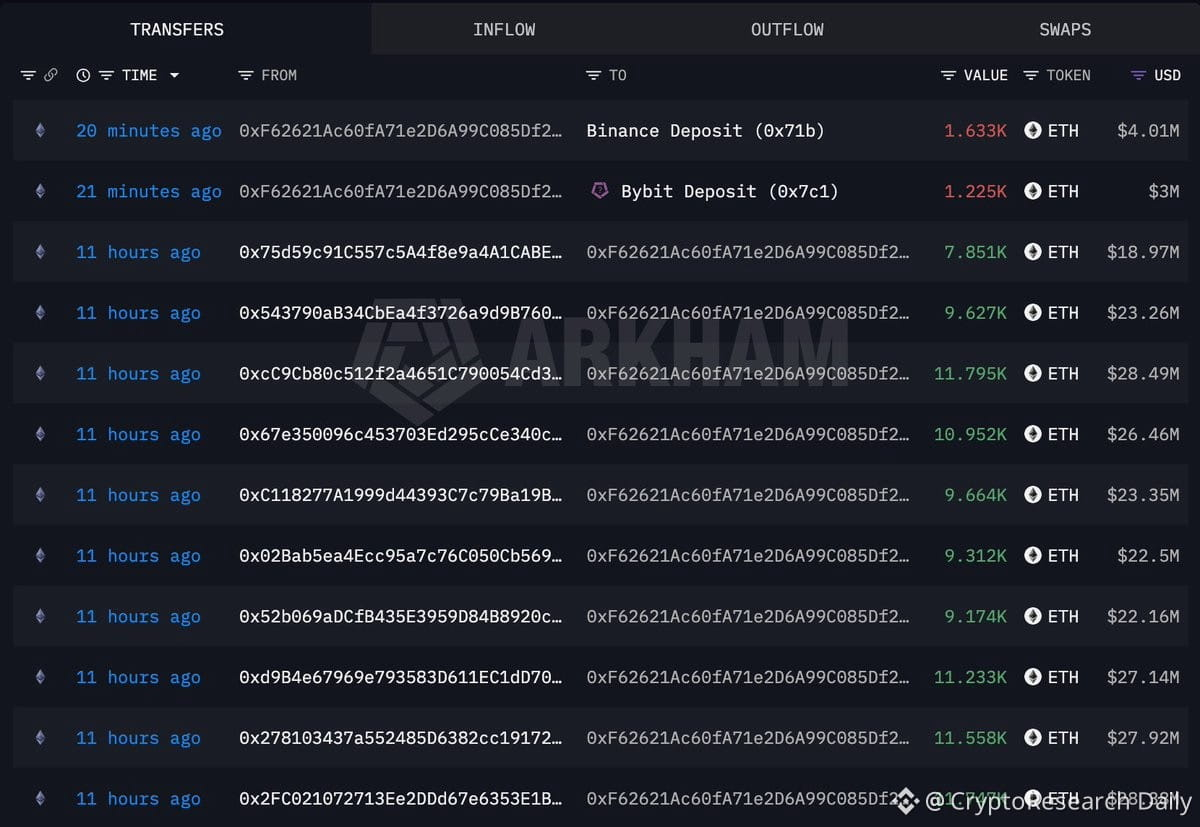The width and height of the screenshot is (1200, 827).
Task: Open sender address 0xC118277A1999d44393C7c79Ba19B
Action: pos(400,495)
